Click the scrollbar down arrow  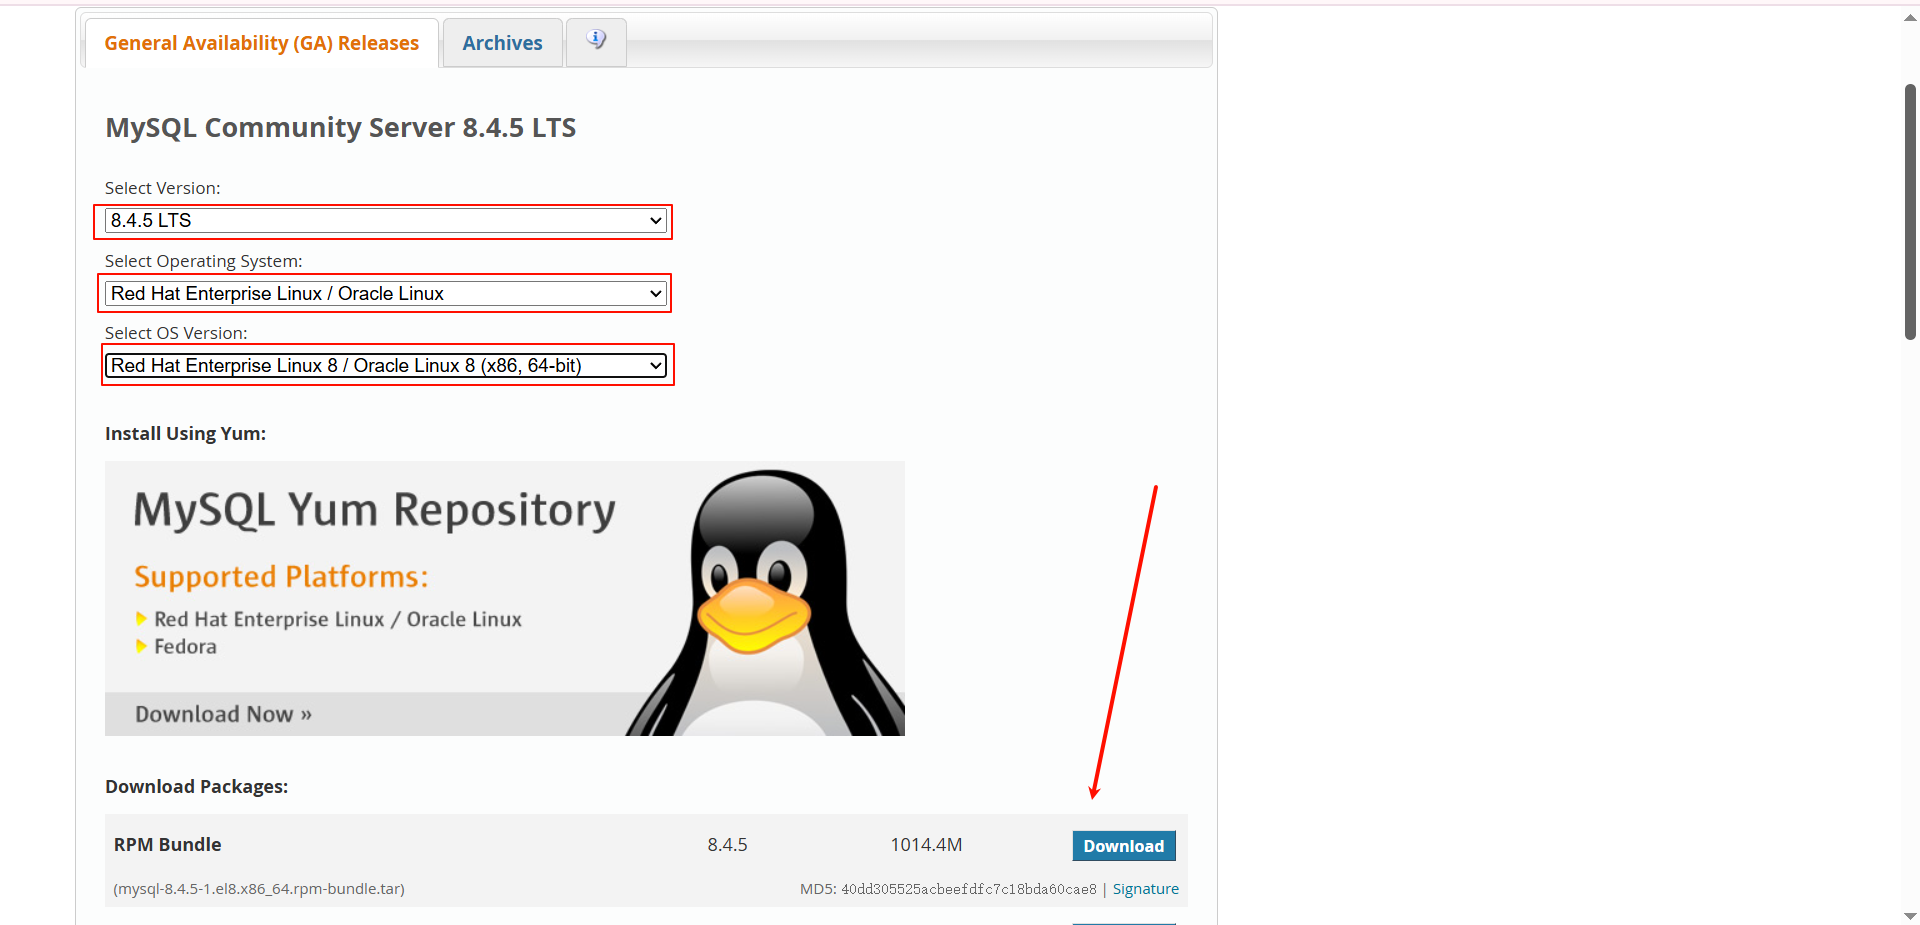[1908, 912]
